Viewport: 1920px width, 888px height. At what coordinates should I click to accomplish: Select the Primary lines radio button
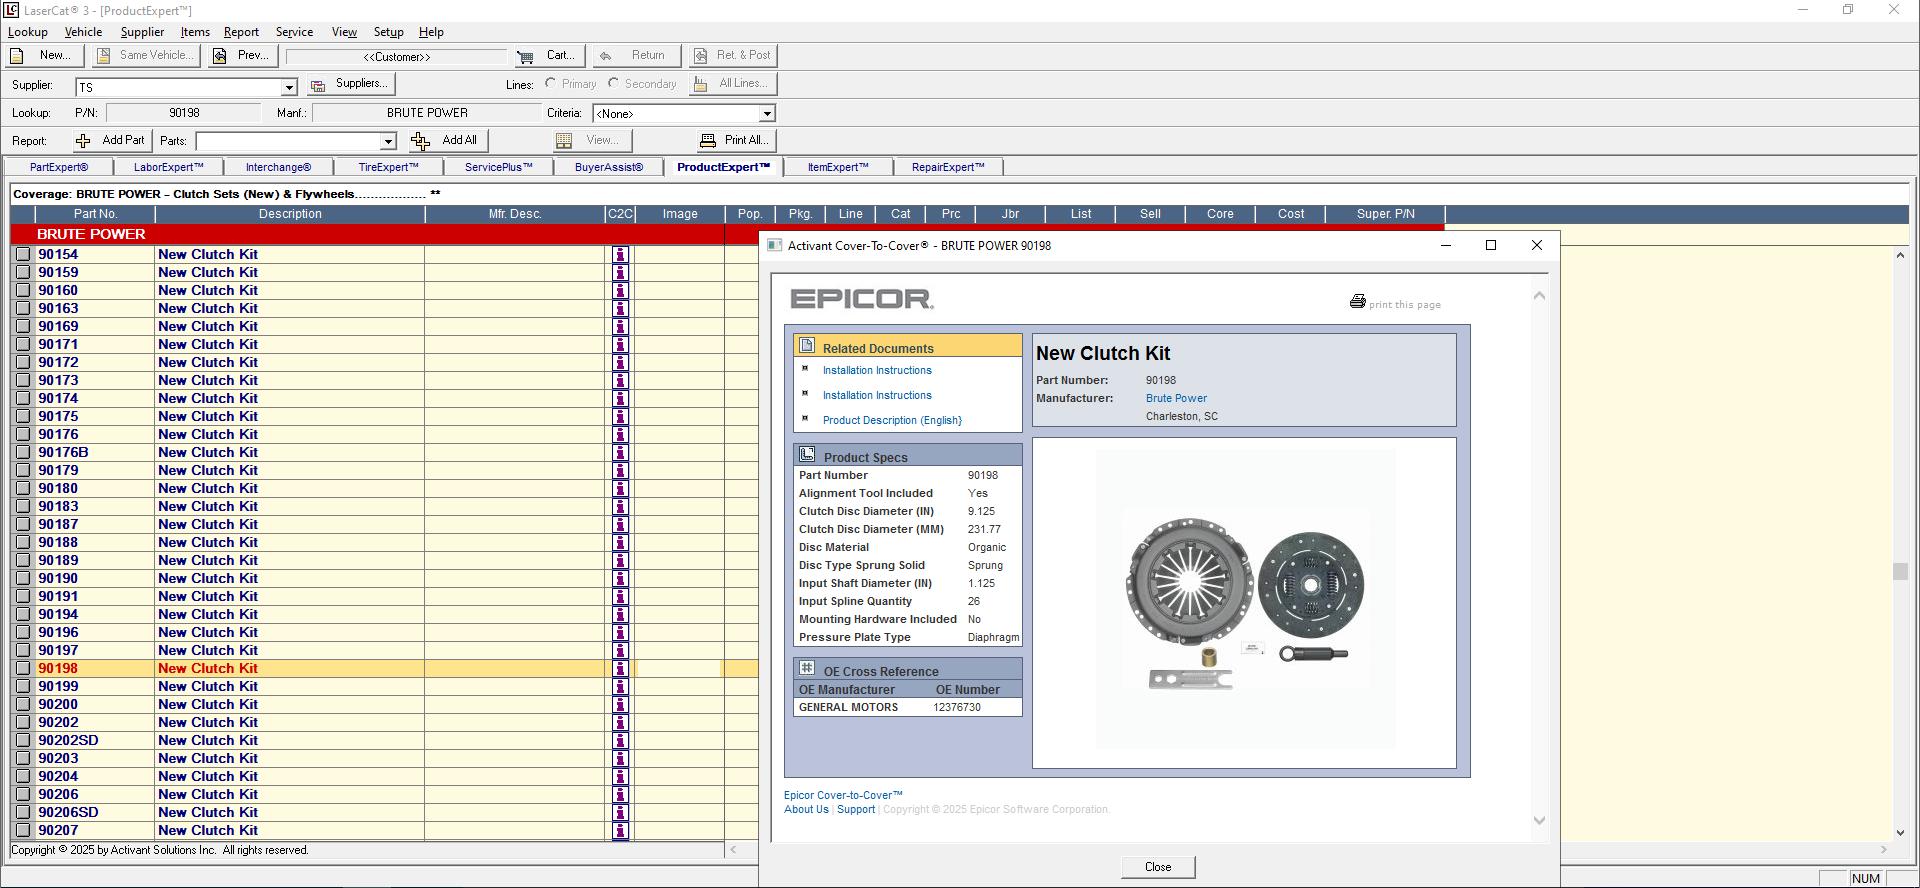coord(551,84)
